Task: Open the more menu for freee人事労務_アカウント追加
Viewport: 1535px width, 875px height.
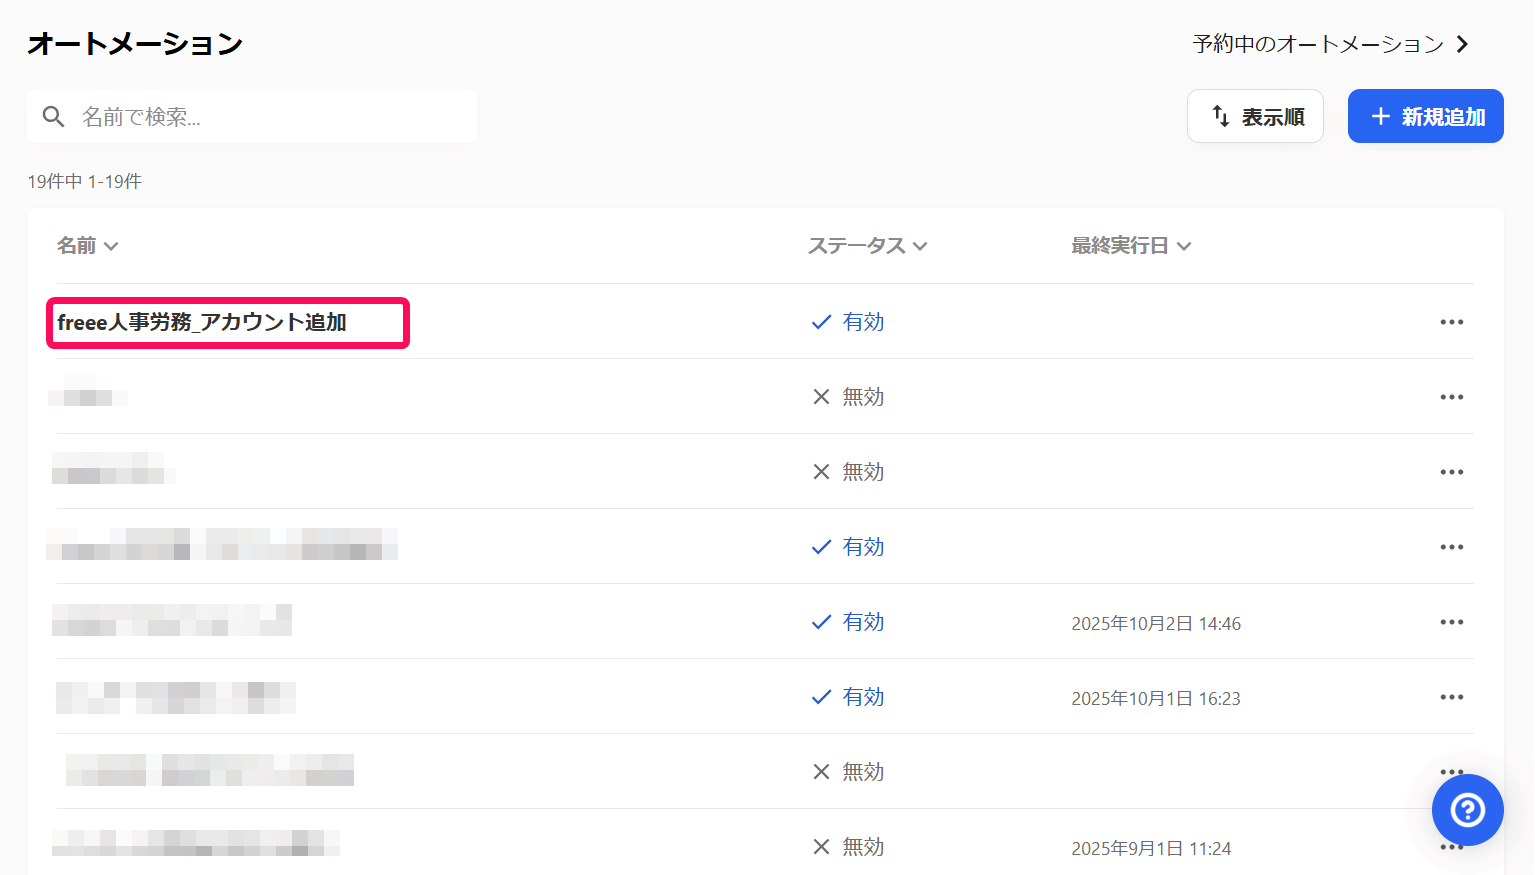Action: 1451,322
